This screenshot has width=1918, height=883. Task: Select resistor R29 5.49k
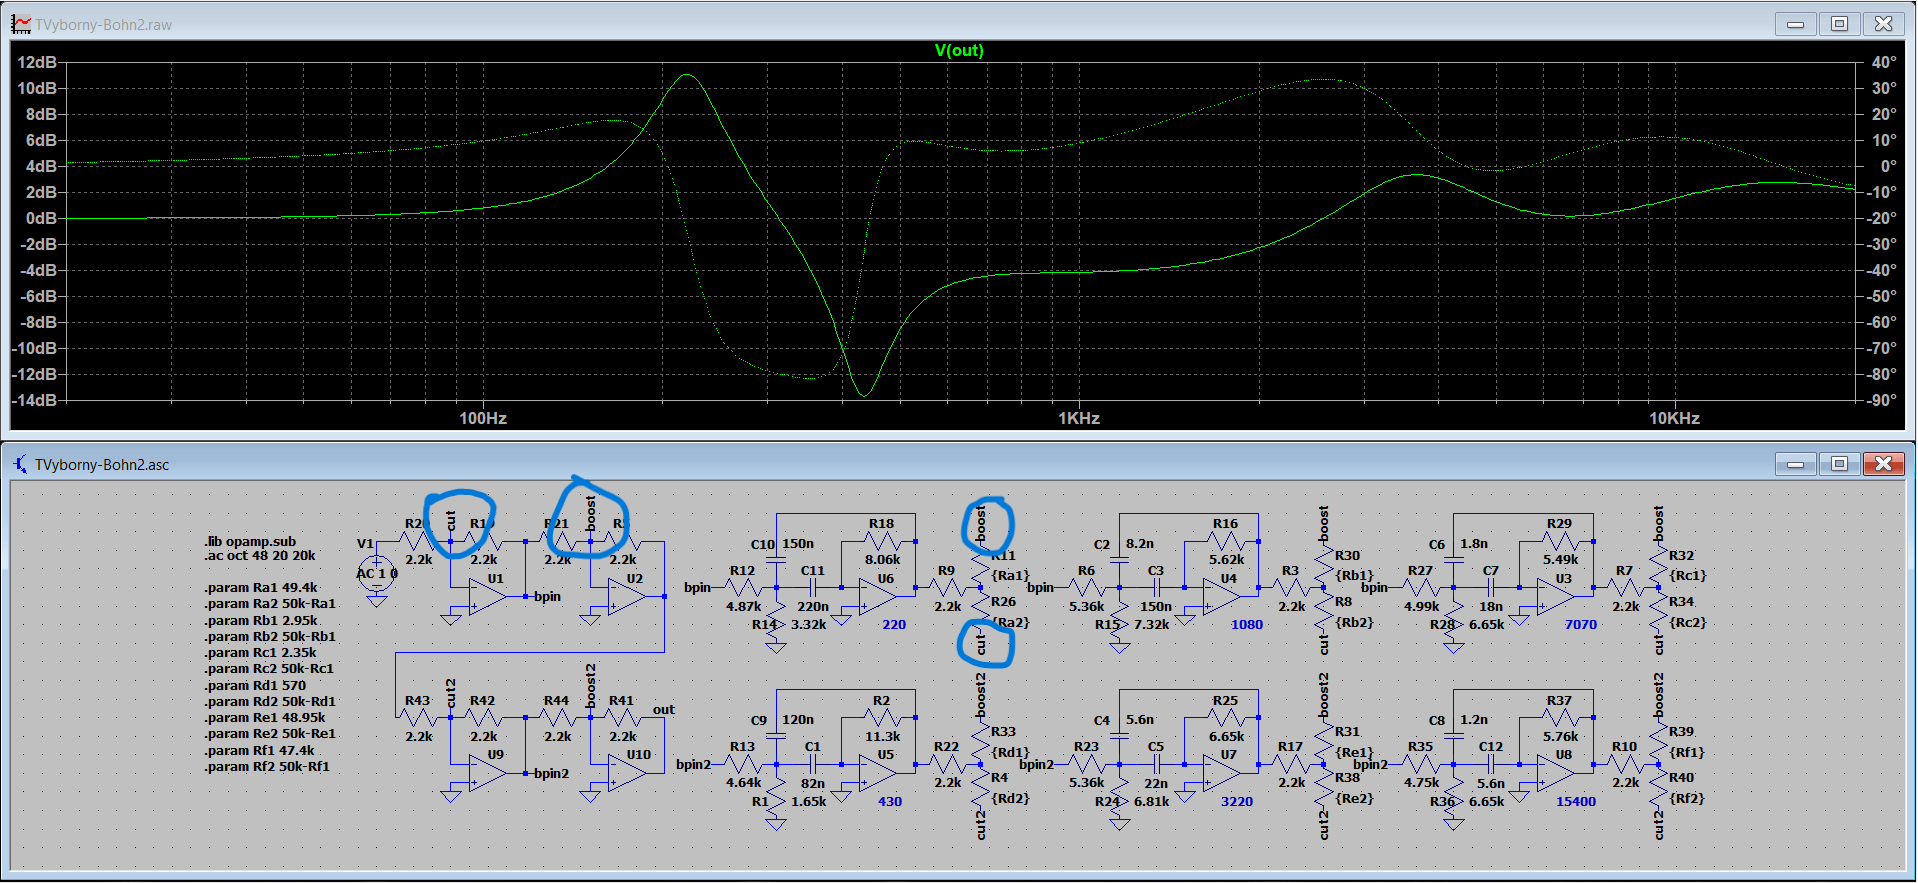[1561, 541]
